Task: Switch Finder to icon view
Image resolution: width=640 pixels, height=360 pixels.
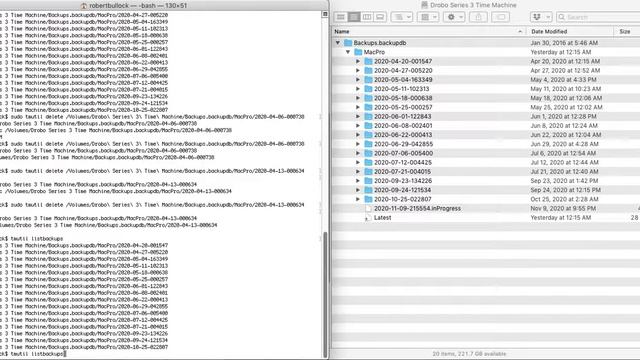Action: point(340,17)
